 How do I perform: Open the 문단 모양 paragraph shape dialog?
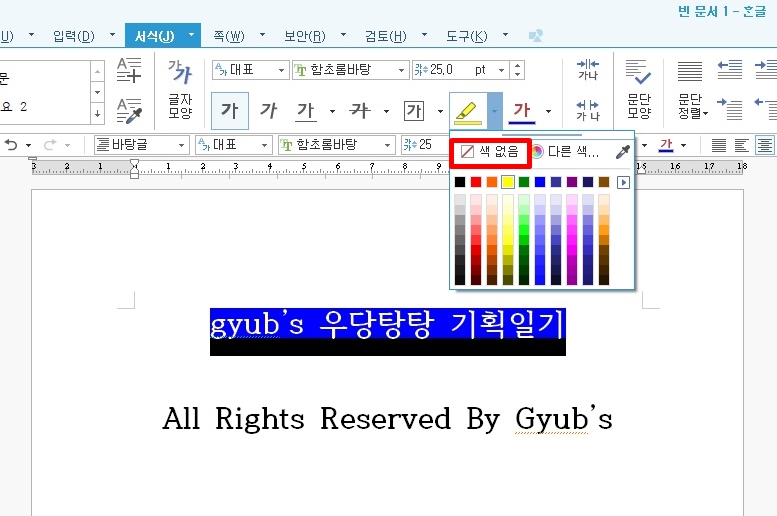[638, 90]
